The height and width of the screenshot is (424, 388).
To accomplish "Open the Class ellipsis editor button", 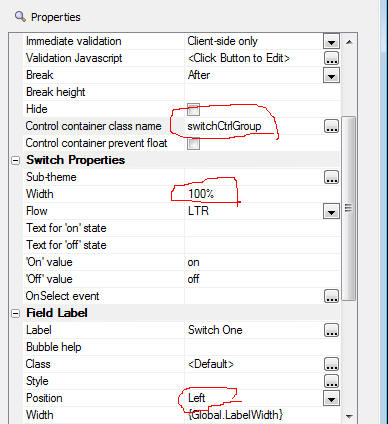I will [x=331, y=364].
